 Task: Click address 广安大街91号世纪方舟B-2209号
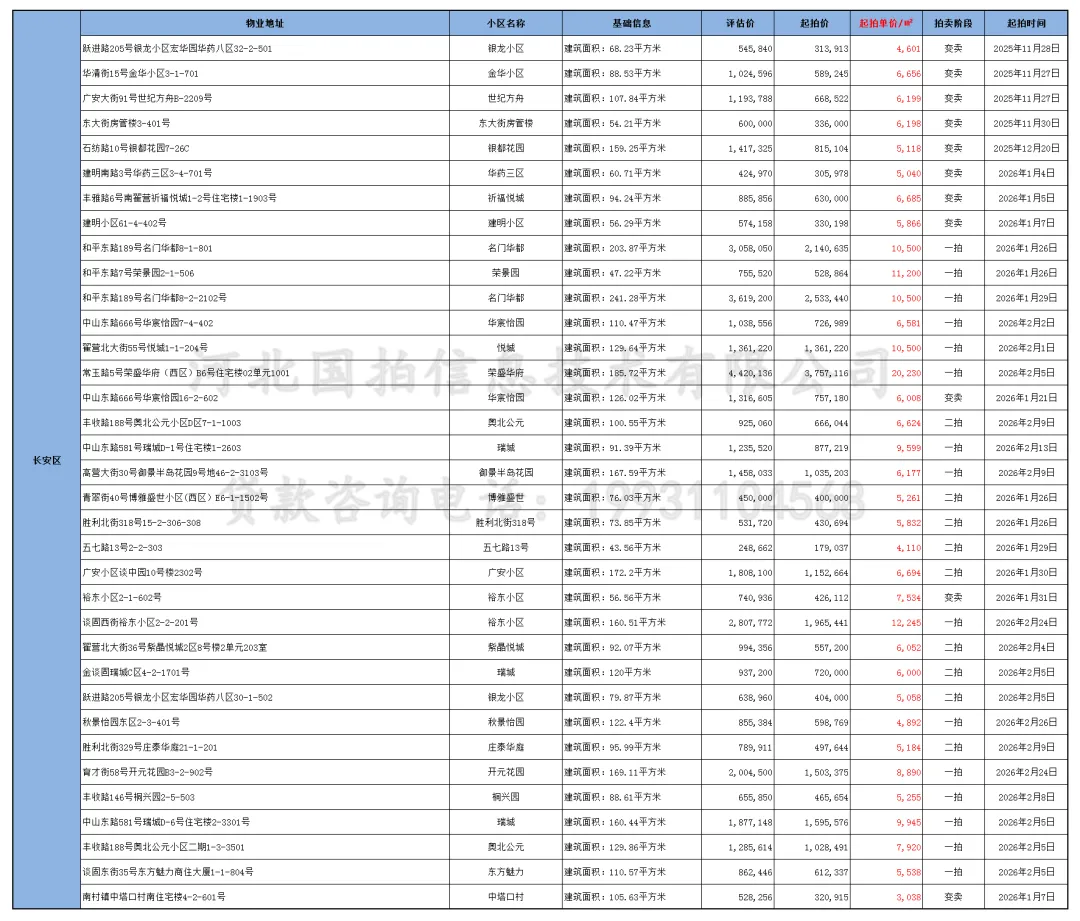tap(147, 99)
